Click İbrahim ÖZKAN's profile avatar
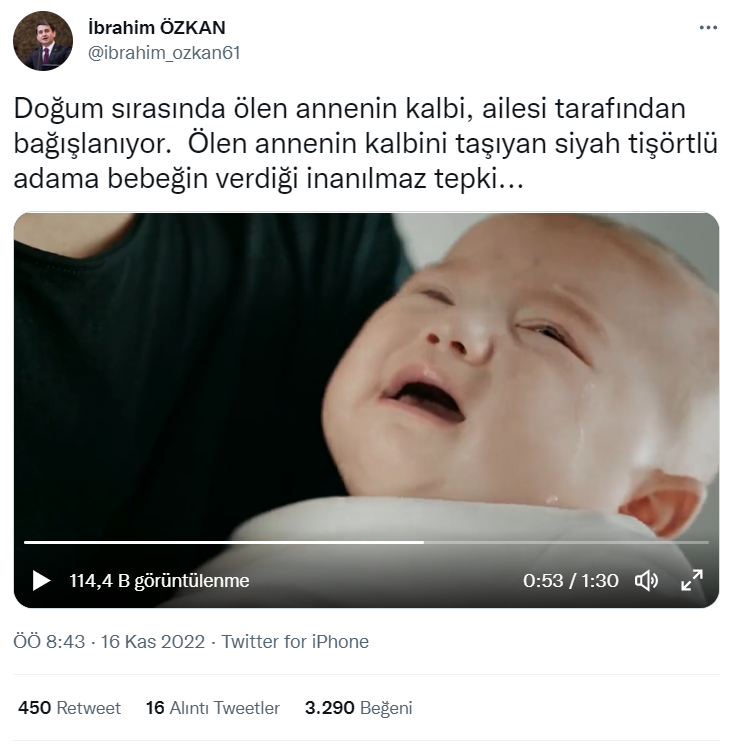This screenshot has height=747, width=735. pos(43,41)
